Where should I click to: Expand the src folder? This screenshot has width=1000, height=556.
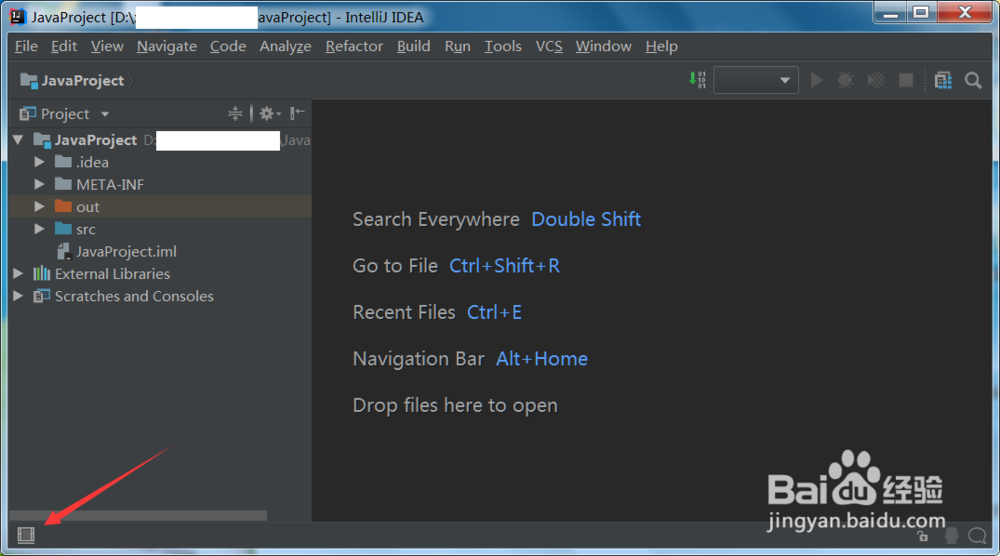[39, 229]
